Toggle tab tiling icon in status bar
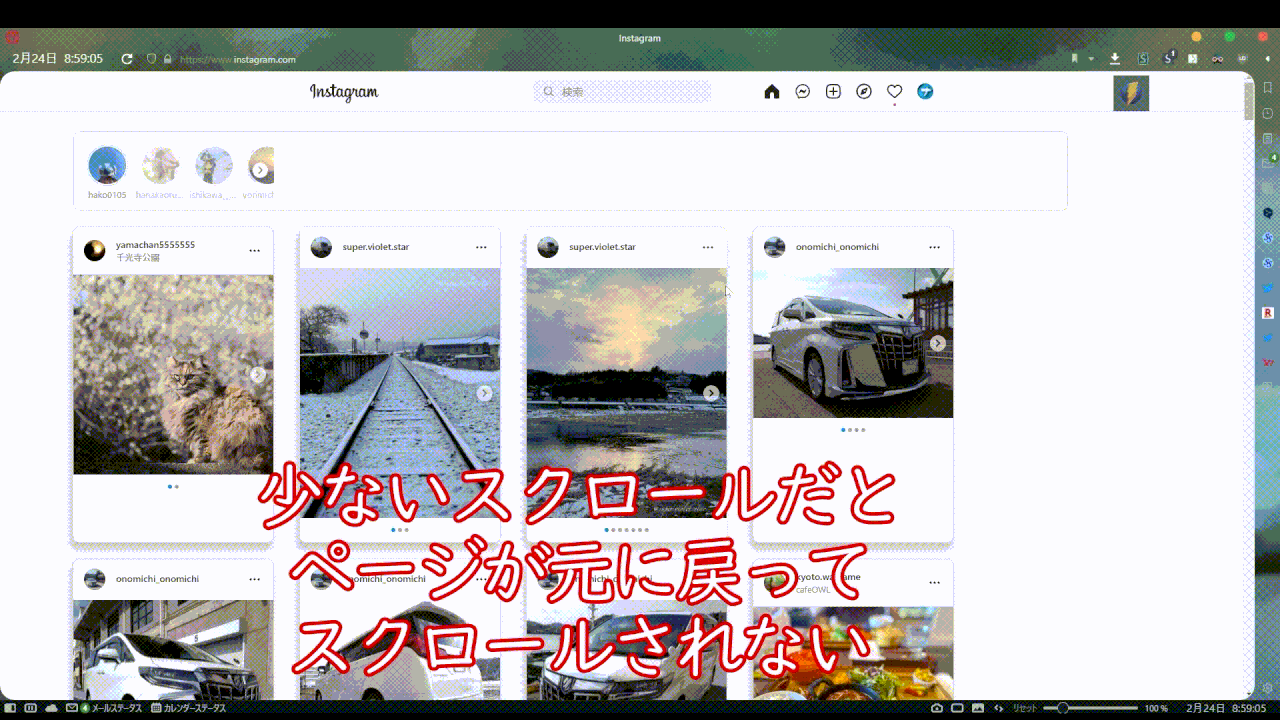The height and width of the screenshot is (720, 1280). [x=30, y=708]
